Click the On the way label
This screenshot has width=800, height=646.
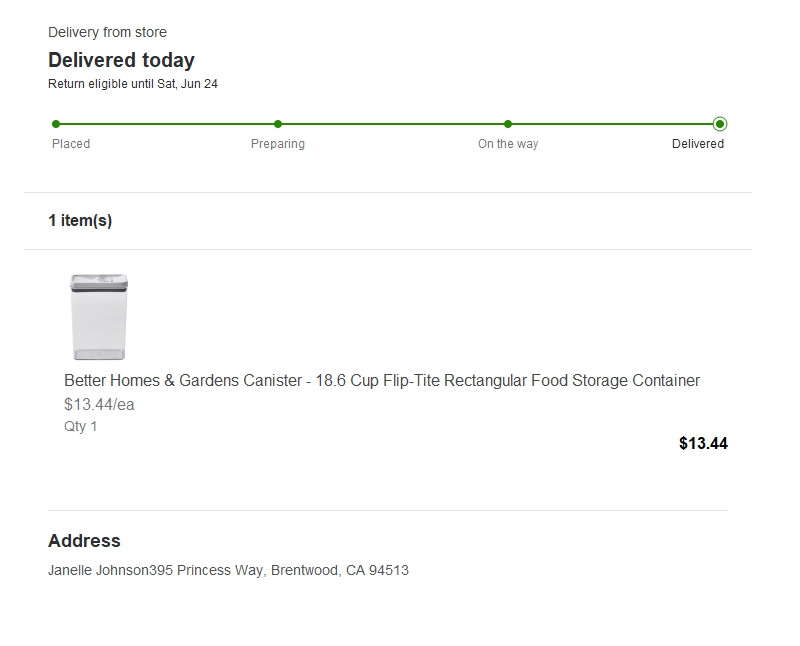[x=508, y=144]
